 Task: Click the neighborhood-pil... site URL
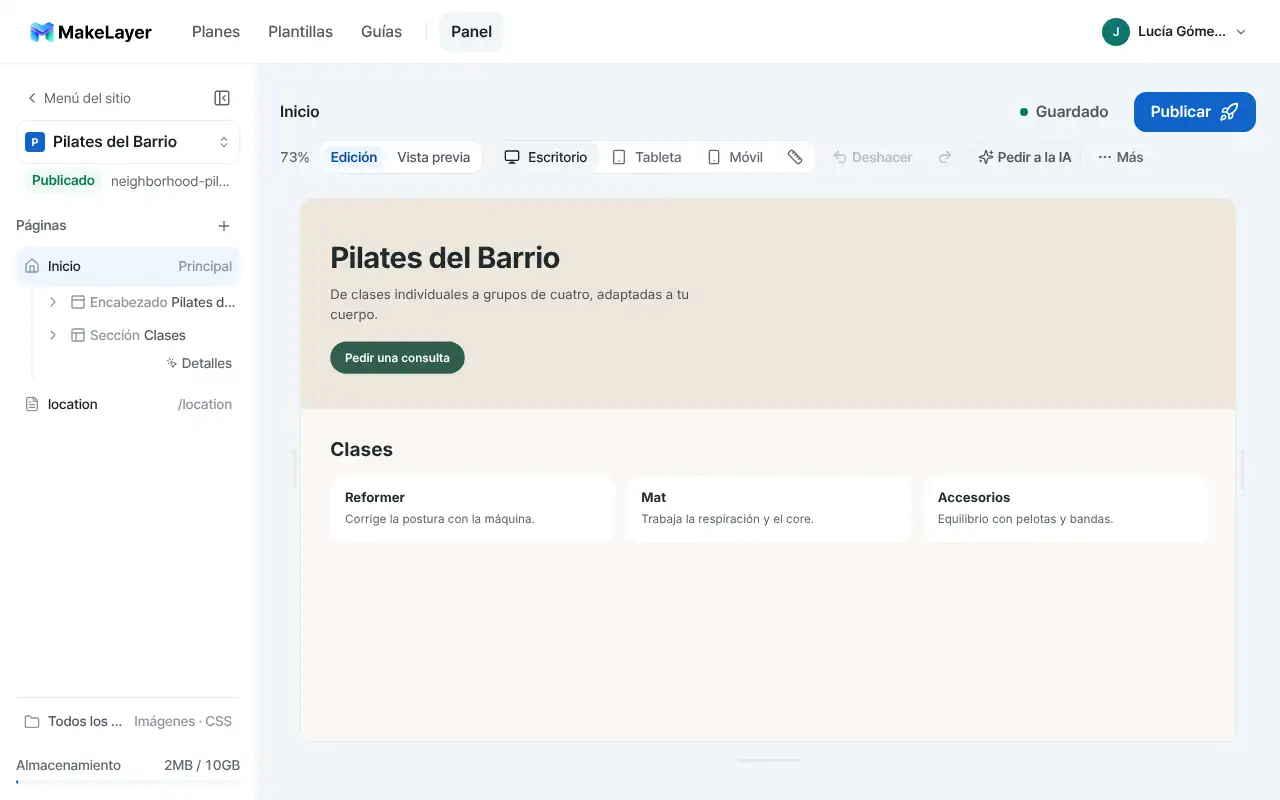[x=170, y=182]
